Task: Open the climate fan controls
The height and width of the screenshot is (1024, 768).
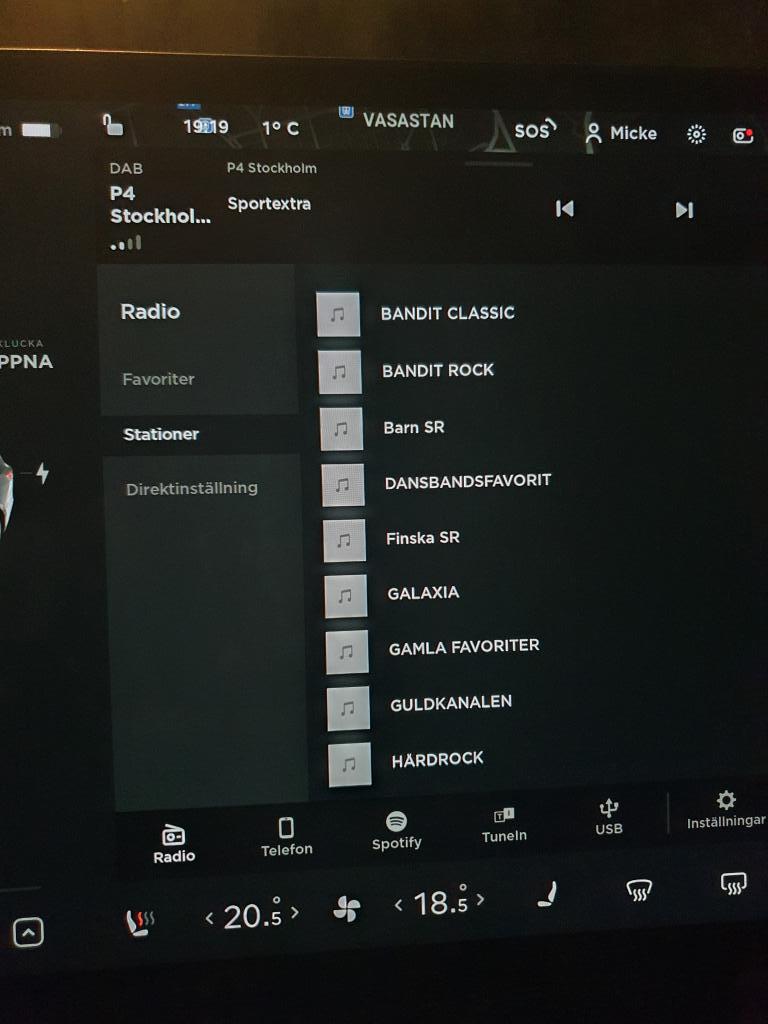Action: point(346,908)
